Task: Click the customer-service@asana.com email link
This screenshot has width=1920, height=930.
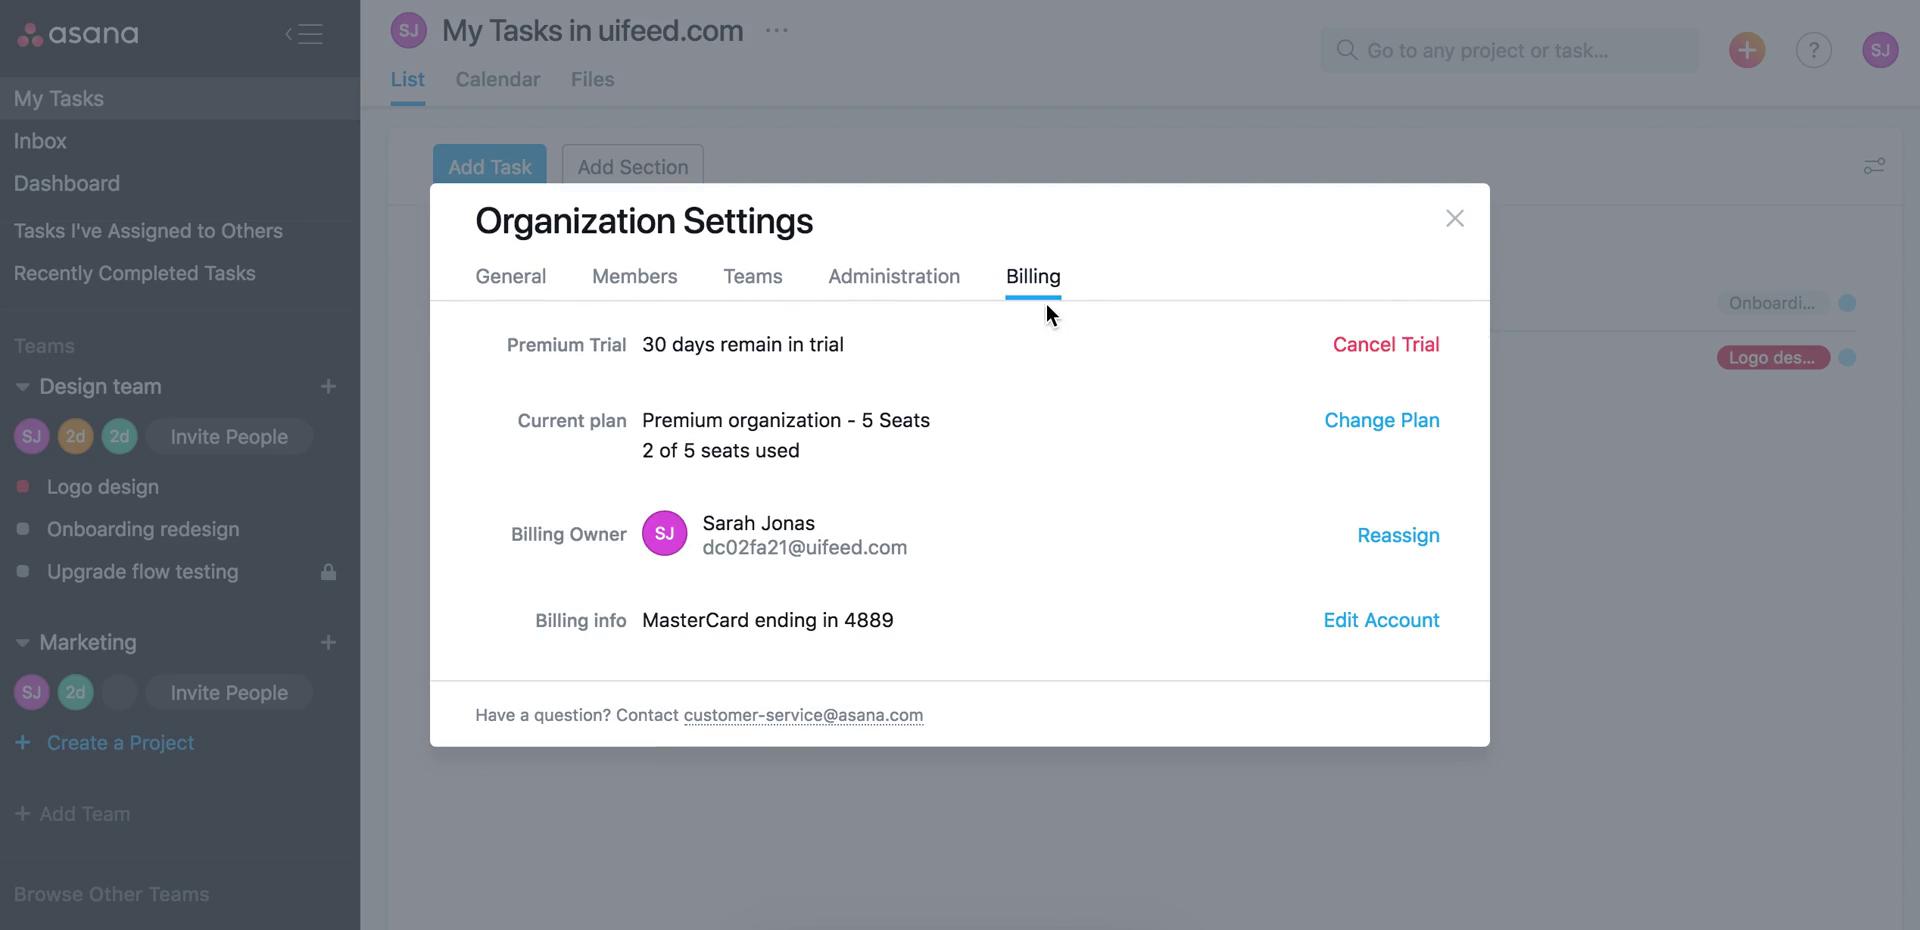Action: point(803,716)
